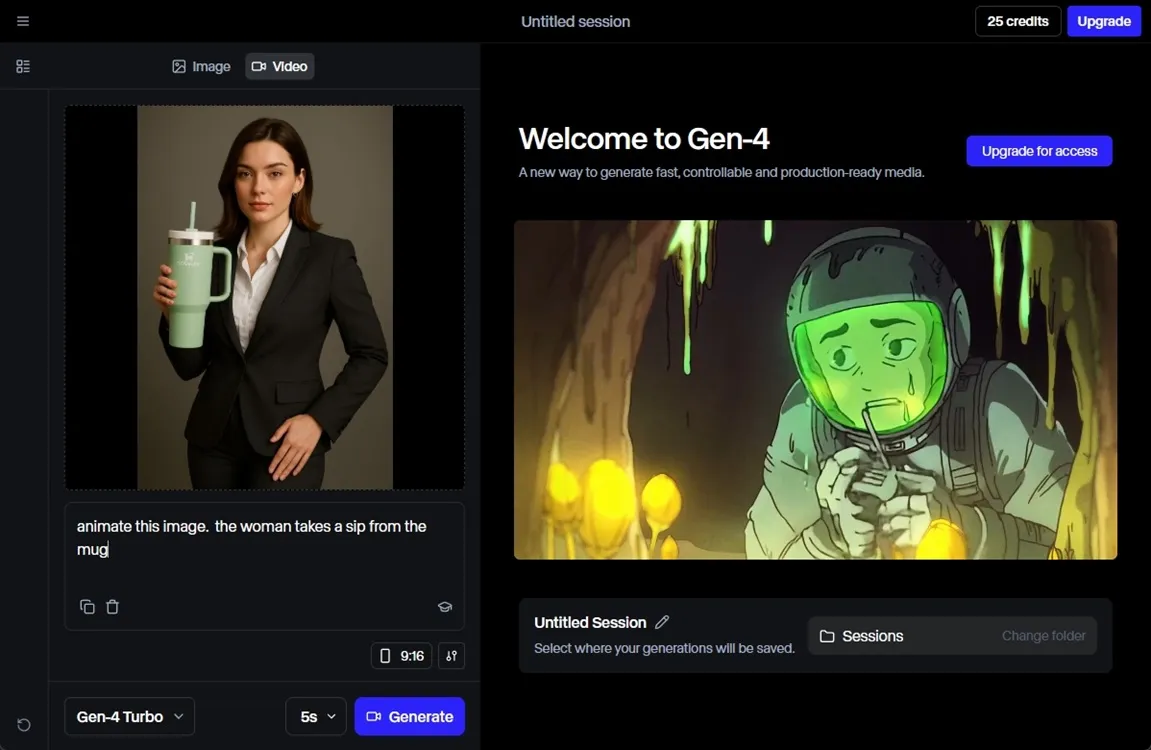
Task: Click the history restore icon at bottom left
Action: click(x=22, y=724)
